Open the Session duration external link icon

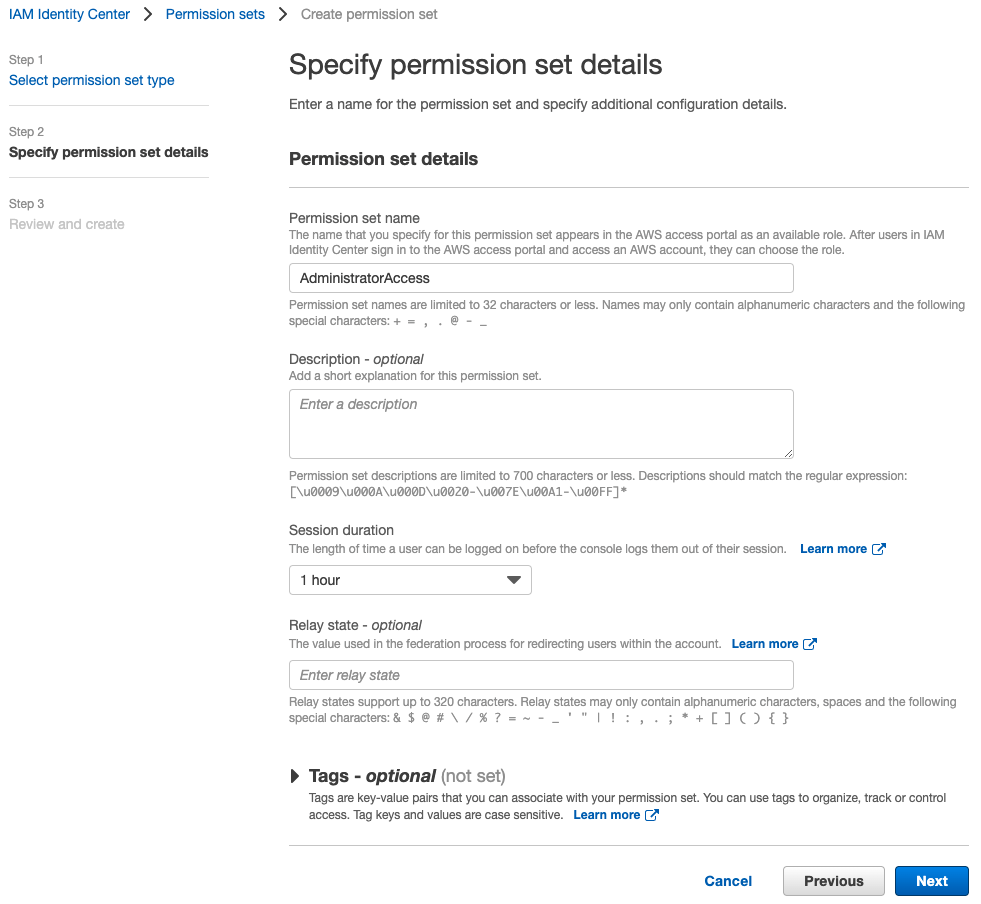coord(878,549)
